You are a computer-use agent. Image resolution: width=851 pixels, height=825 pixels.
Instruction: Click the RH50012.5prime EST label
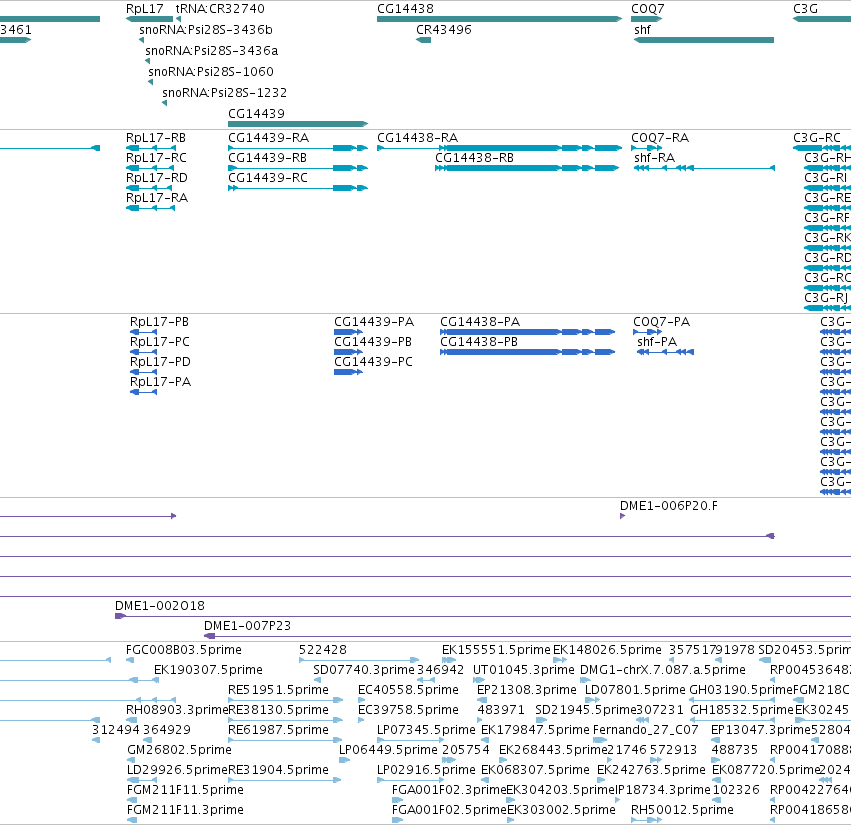pos(682,810)
